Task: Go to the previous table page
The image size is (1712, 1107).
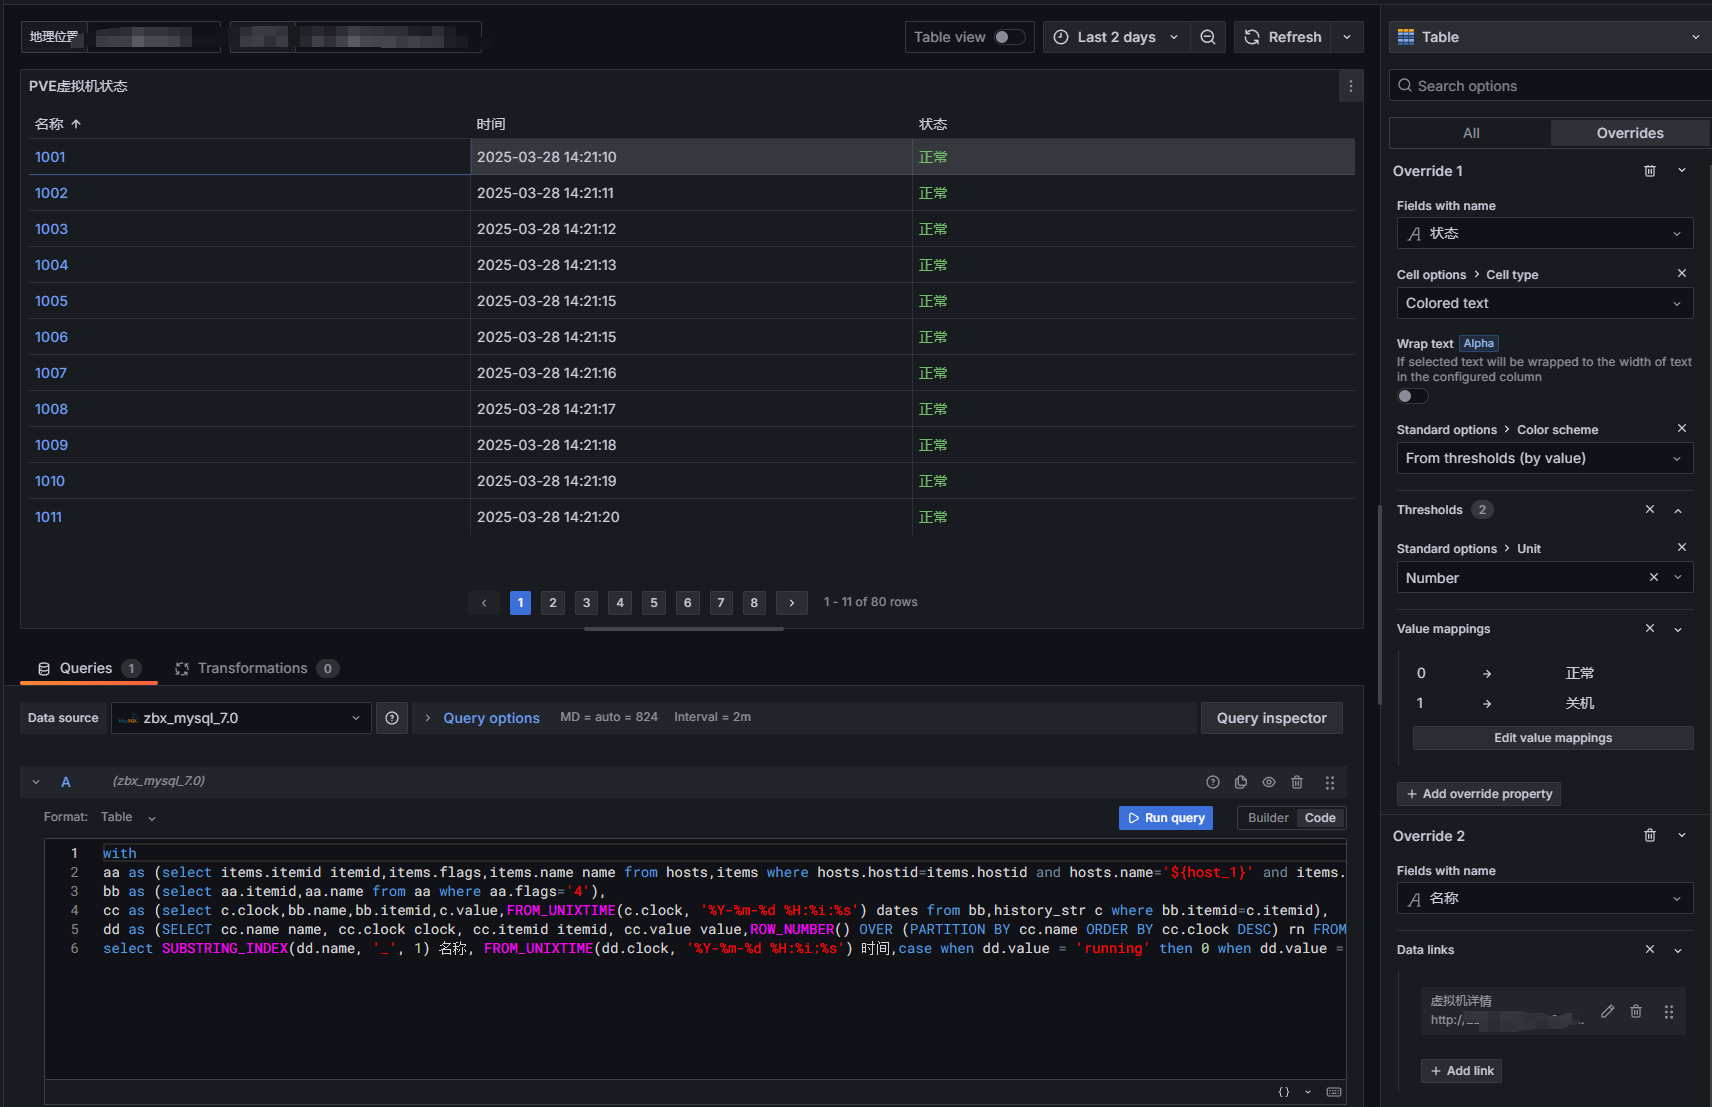Action: click(484, 602)
